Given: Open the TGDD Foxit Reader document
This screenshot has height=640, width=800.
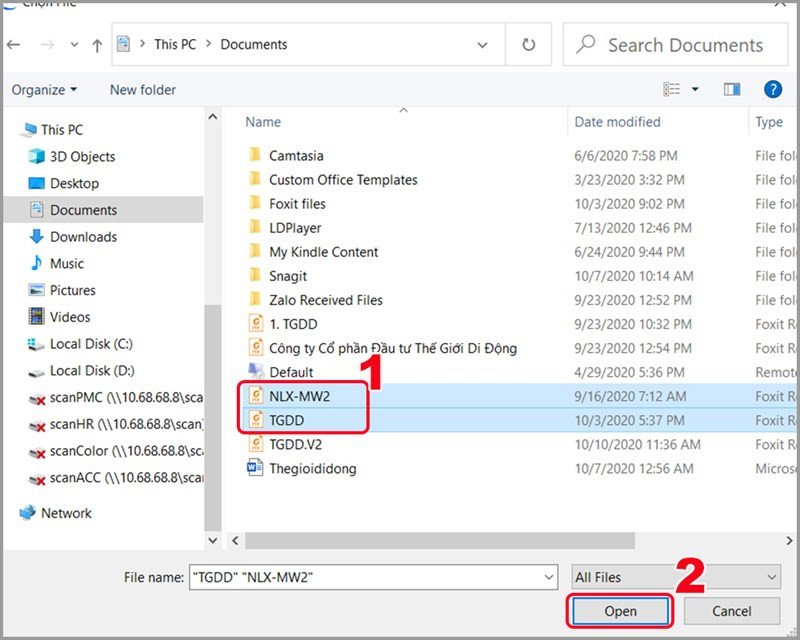Looking at the screenshot, I should coord(288,420).
